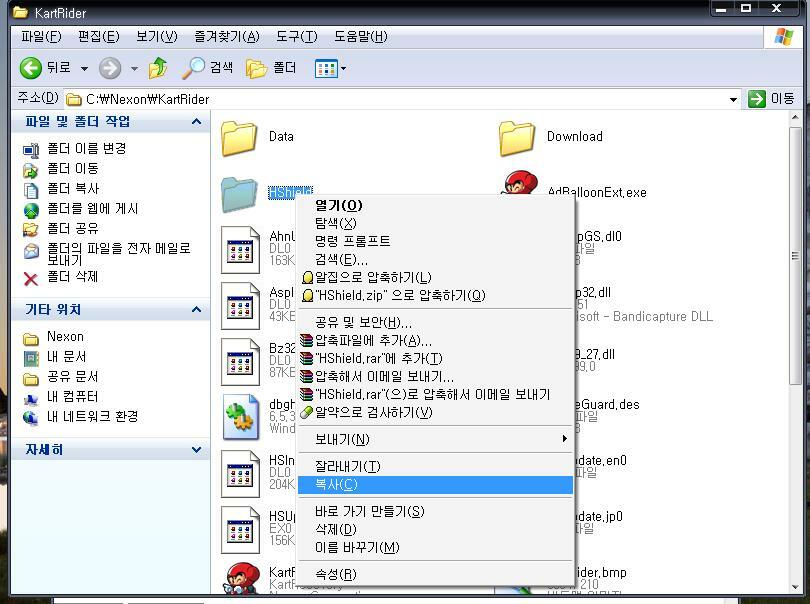Click the gray Forward arrow icon
Image resolution: width=810 pixels, height=604 pixels.
point(110,68)
